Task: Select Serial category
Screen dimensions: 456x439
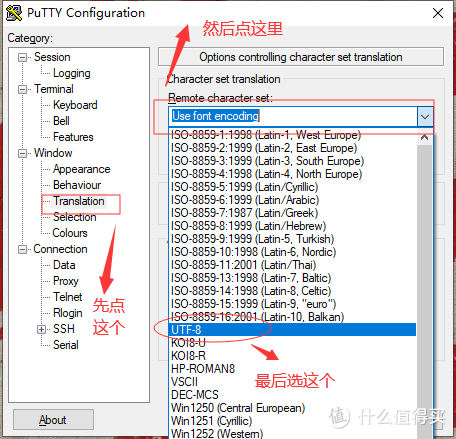Action: 66,345
